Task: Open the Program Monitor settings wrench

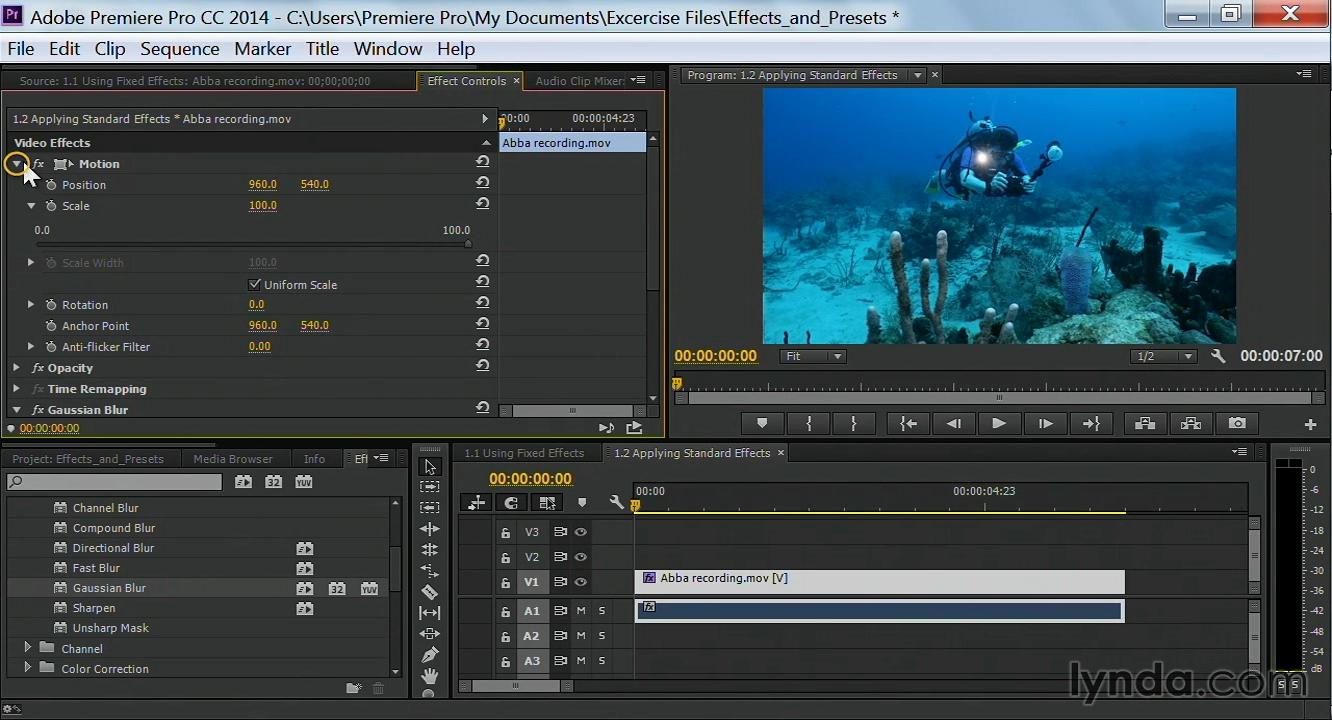Action: (1217, 356)
